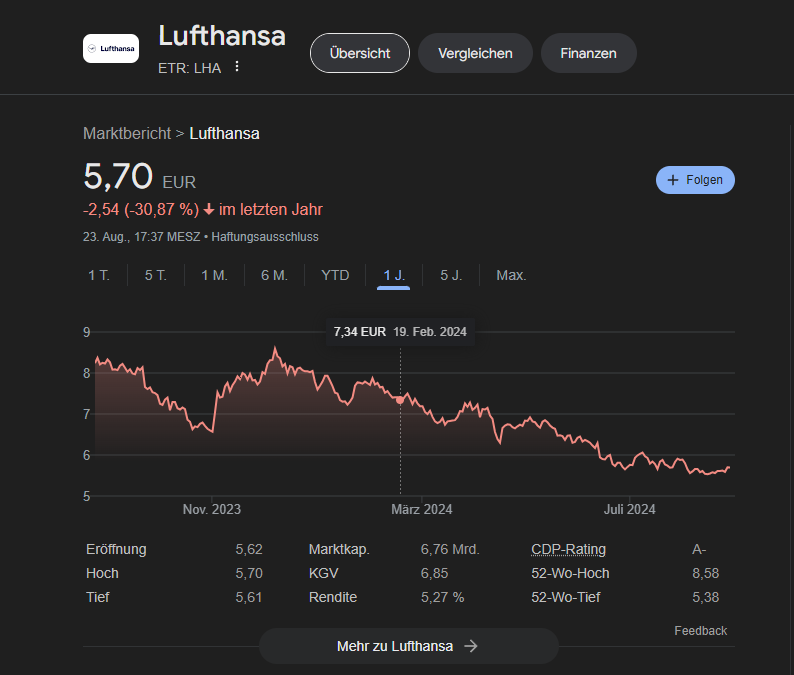Image resolution: width=794 pixels, height=675 pixels.
Task: Open the three-dot menu beside ETR: LHA
Action: [x=236, y=66]
